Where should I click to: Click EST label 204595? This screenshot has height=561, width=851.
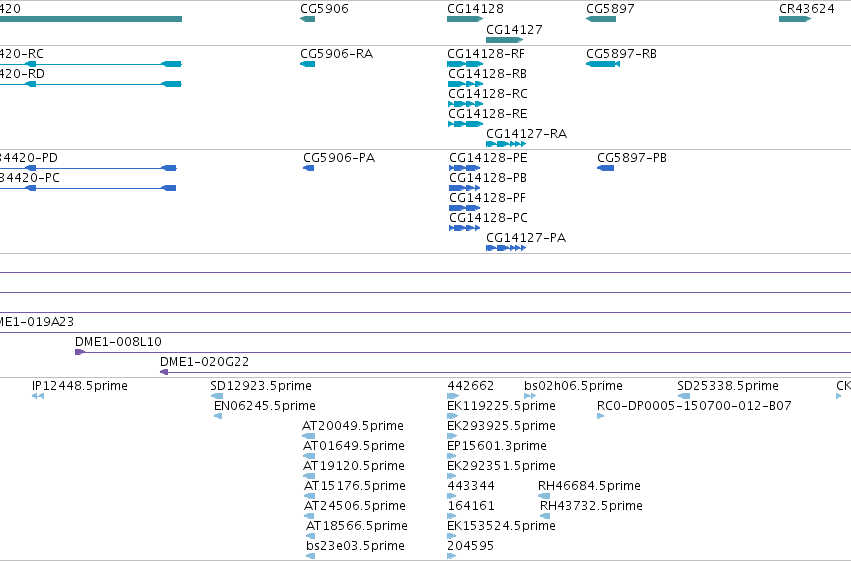pos(471,546)
